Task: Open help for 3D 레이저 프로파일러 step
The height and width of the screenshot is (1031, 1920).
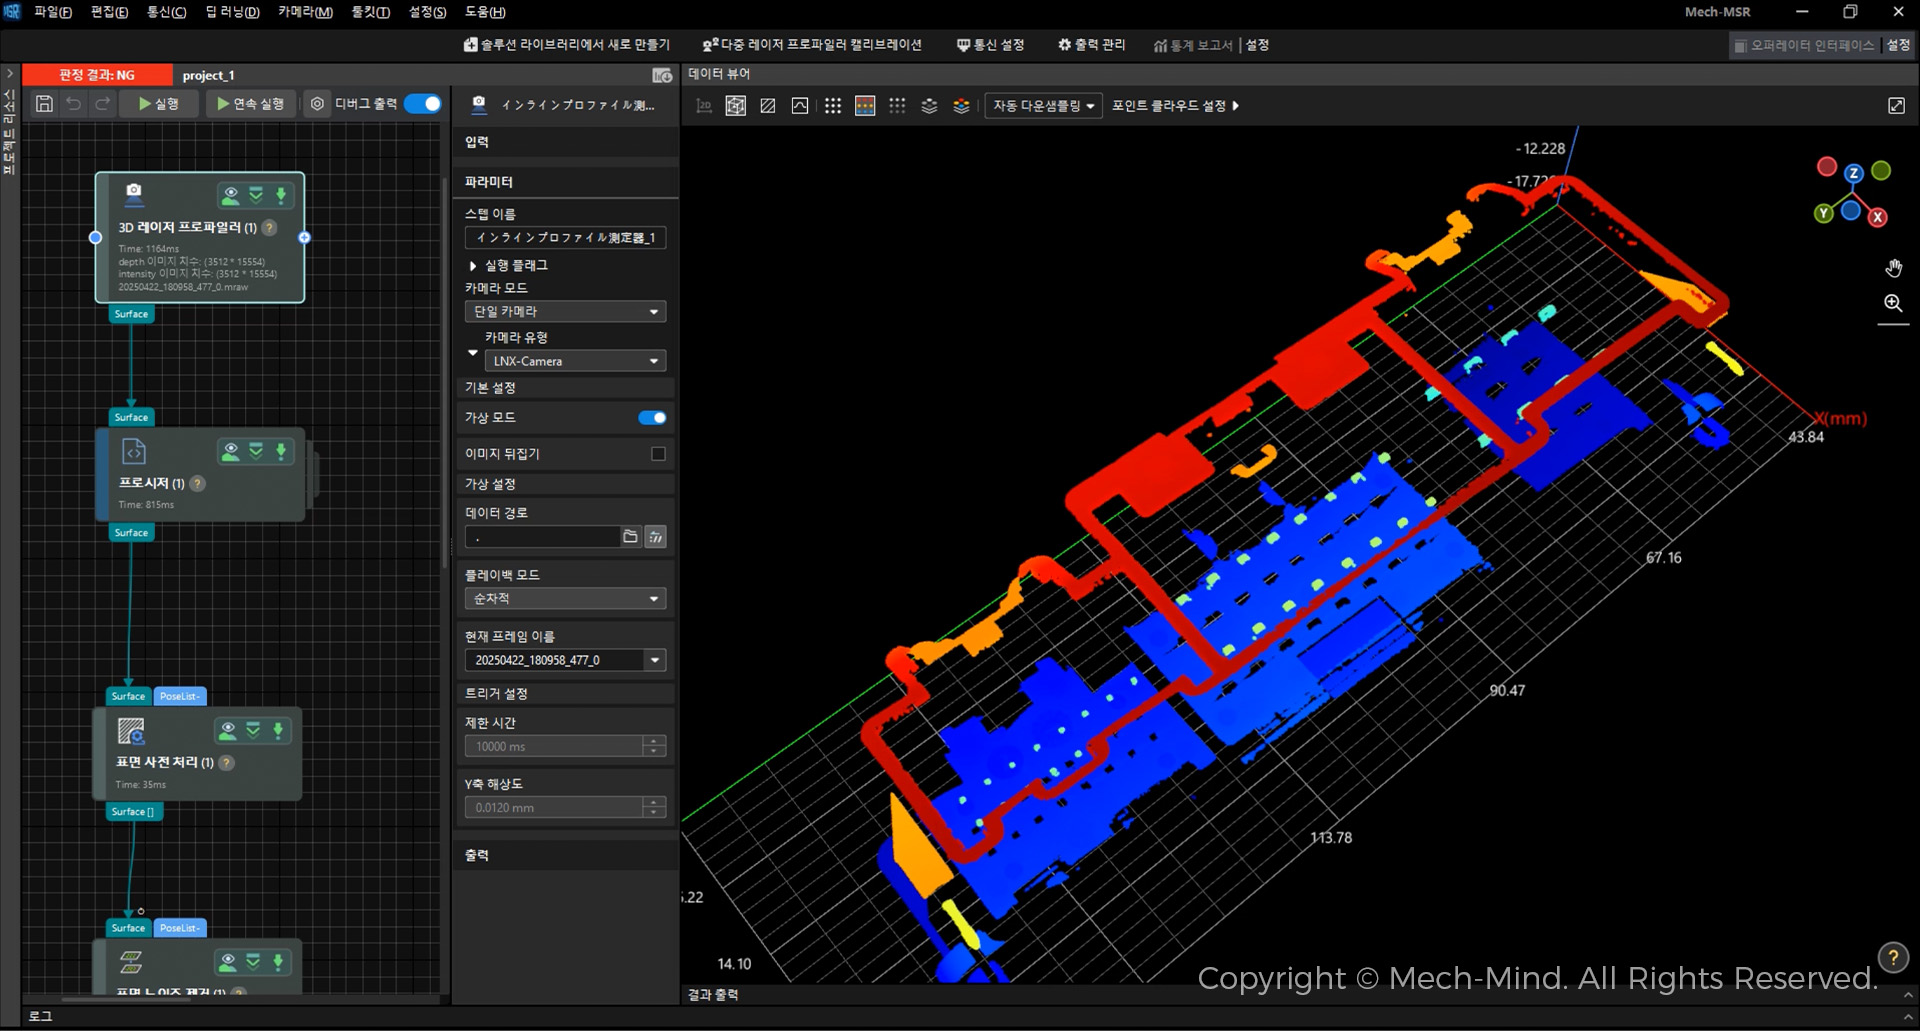Action: (269, 228)
